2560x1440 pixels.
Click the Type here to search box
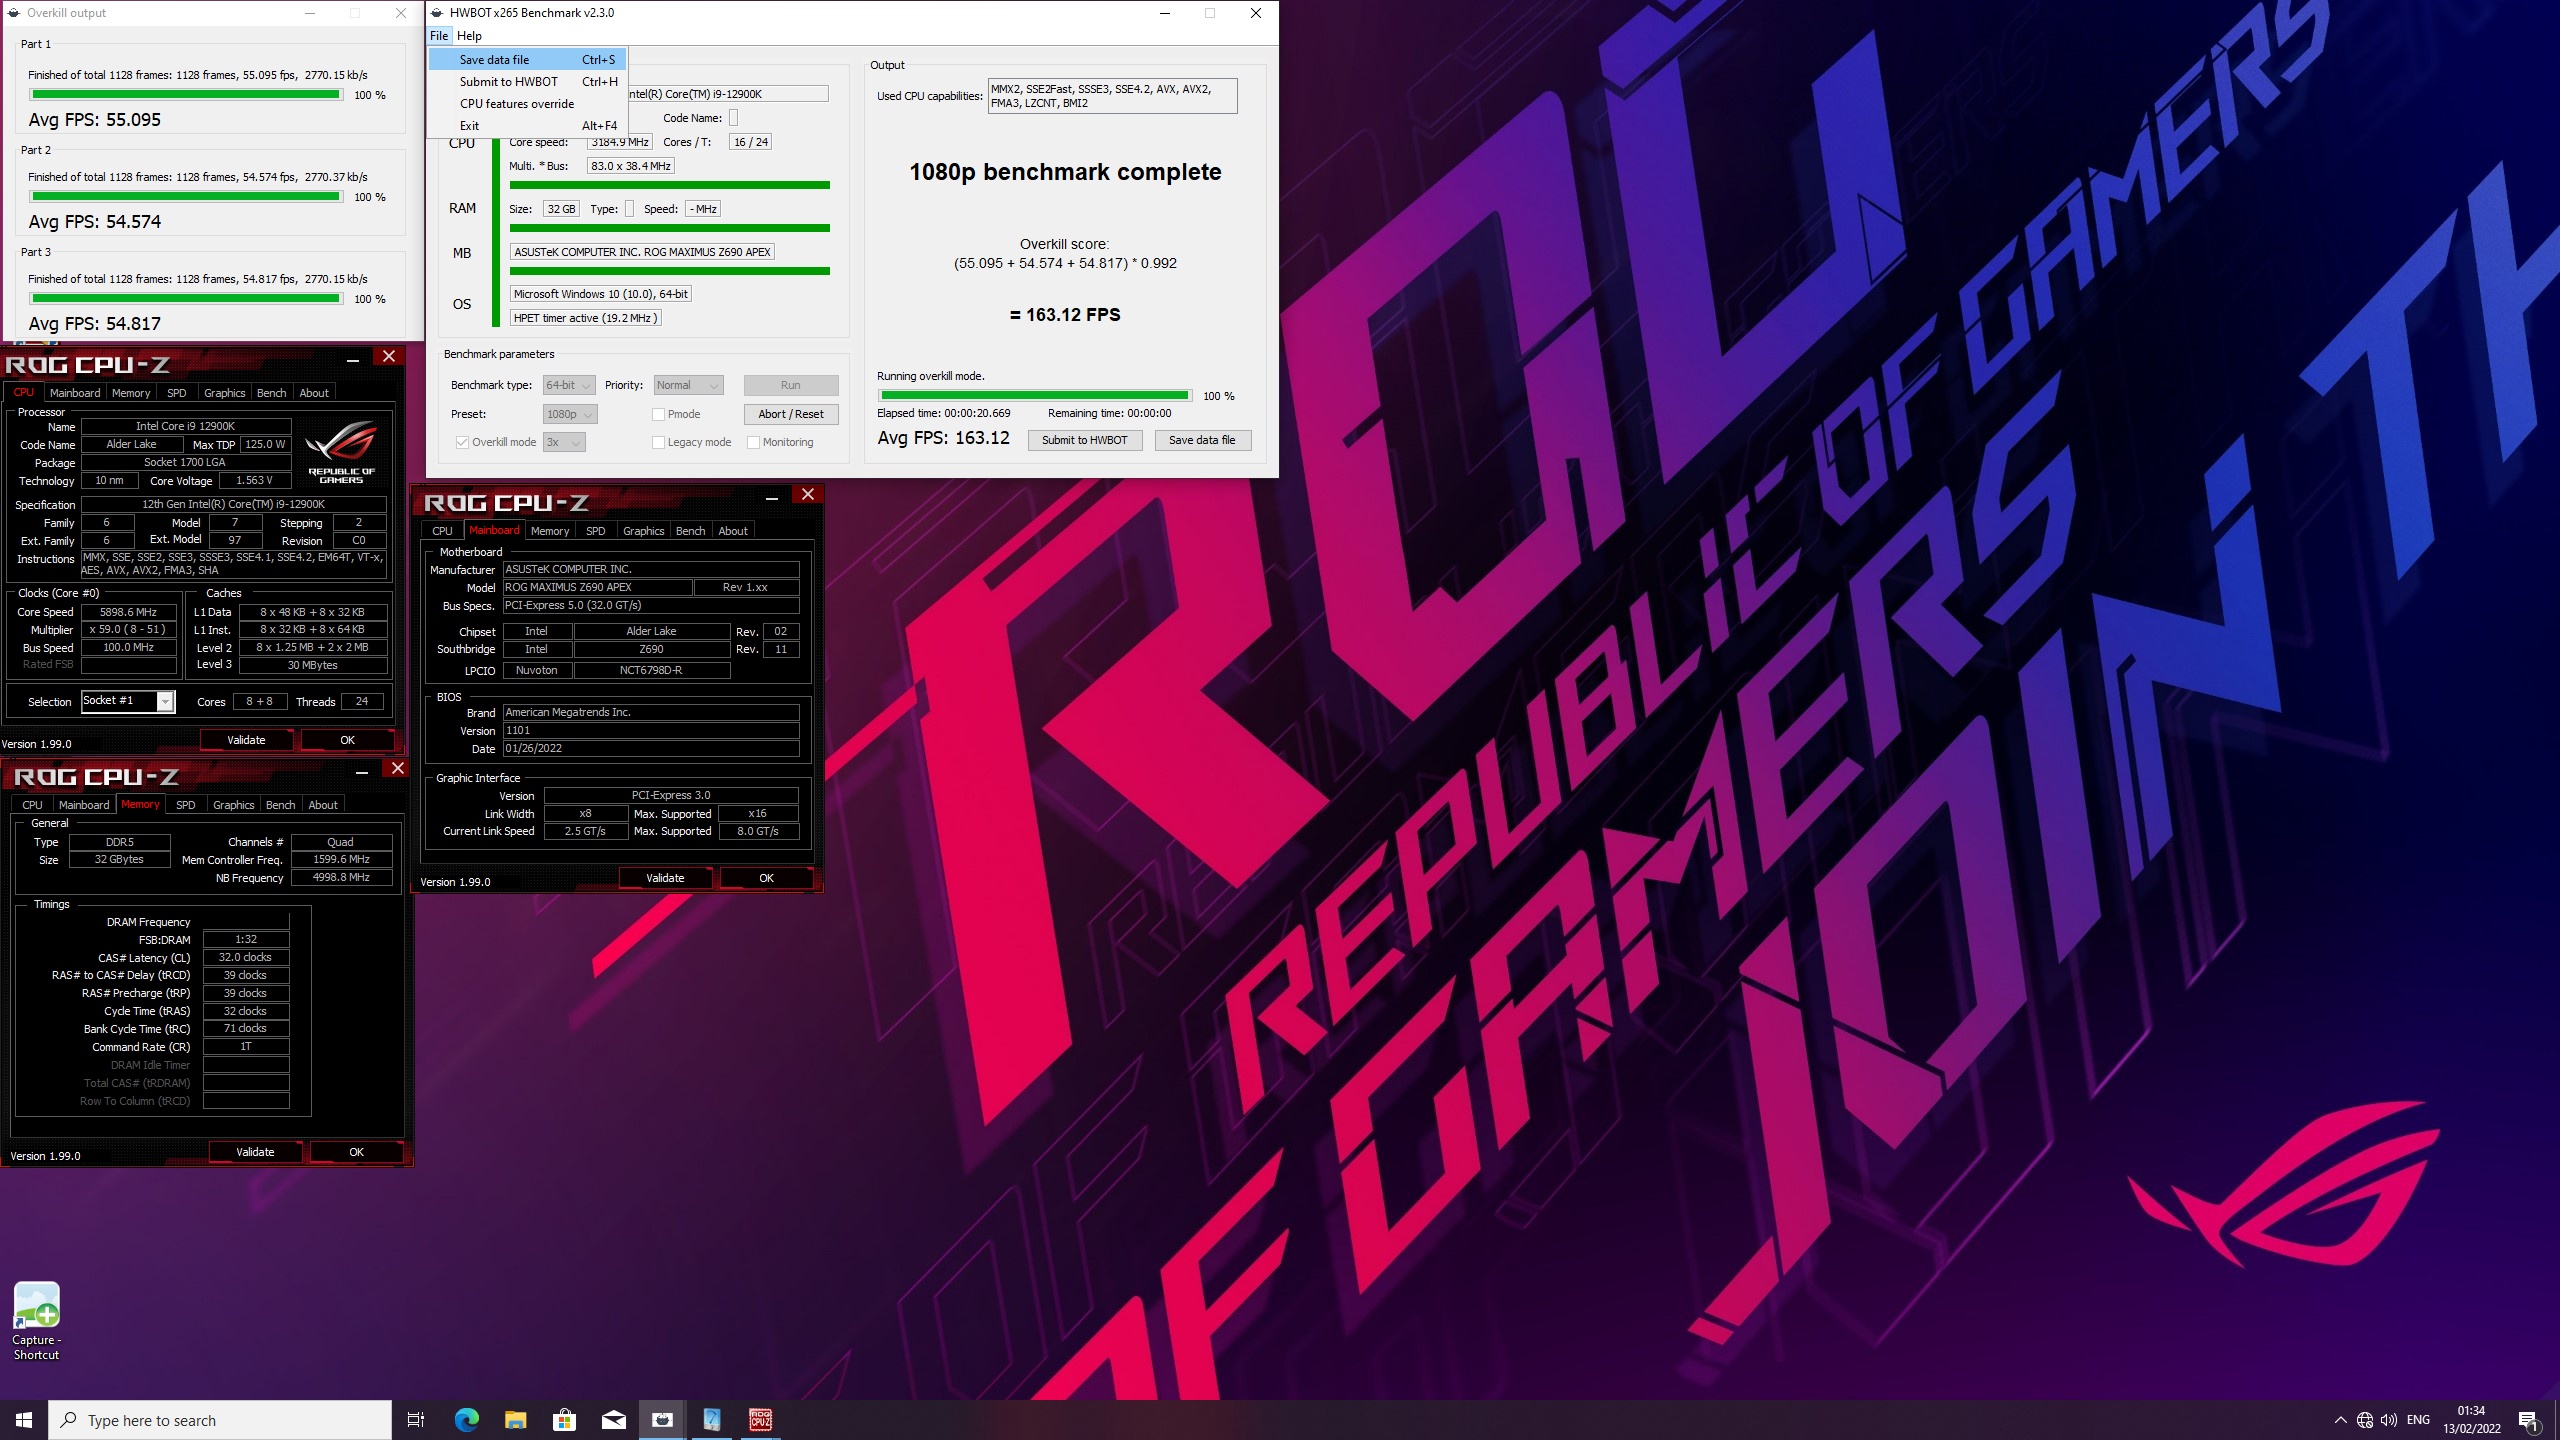click(x=220, y=1420)
